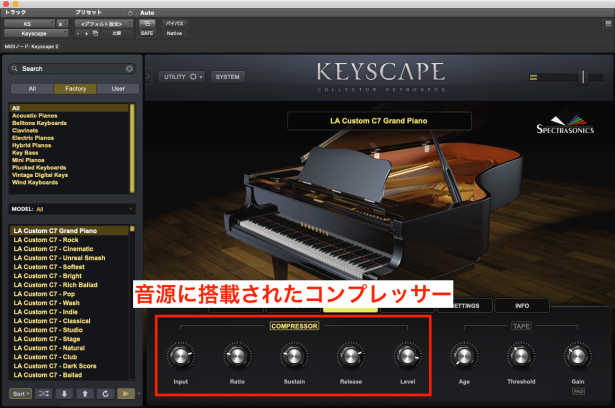Select Clavinets category

coord(25,131)
